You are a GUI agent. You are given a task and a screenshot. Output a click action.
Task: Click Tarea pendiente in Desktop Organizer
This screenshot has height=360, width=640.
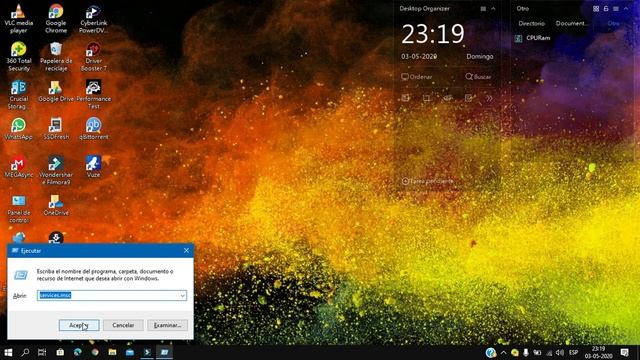427,181
